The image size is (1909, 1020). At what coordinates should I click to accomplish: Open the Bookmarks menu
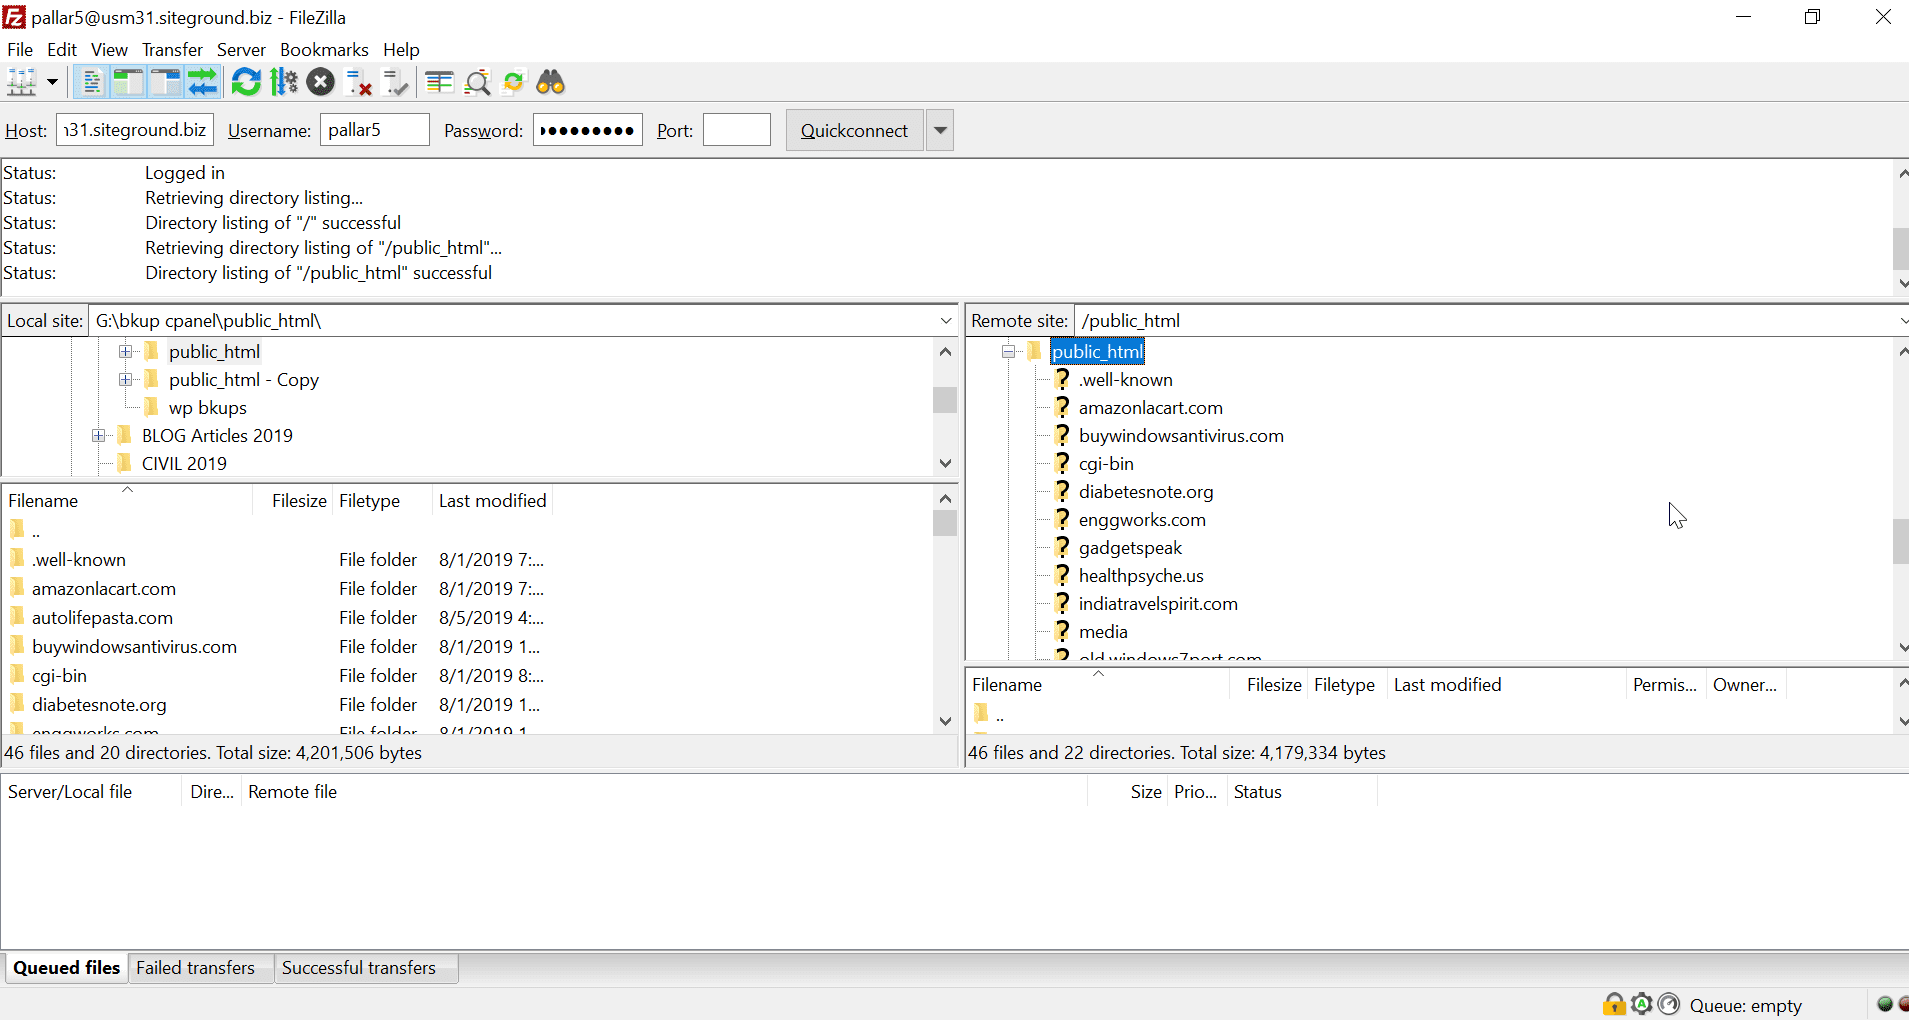tap(324, 50)
